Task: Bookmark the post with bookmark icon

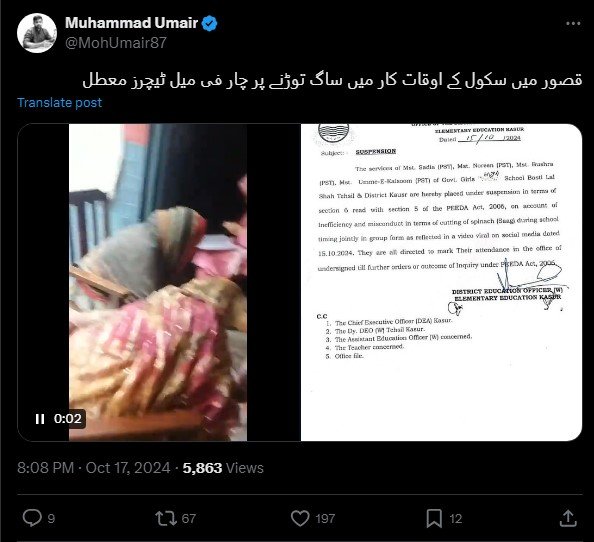Action: [434, 518]
